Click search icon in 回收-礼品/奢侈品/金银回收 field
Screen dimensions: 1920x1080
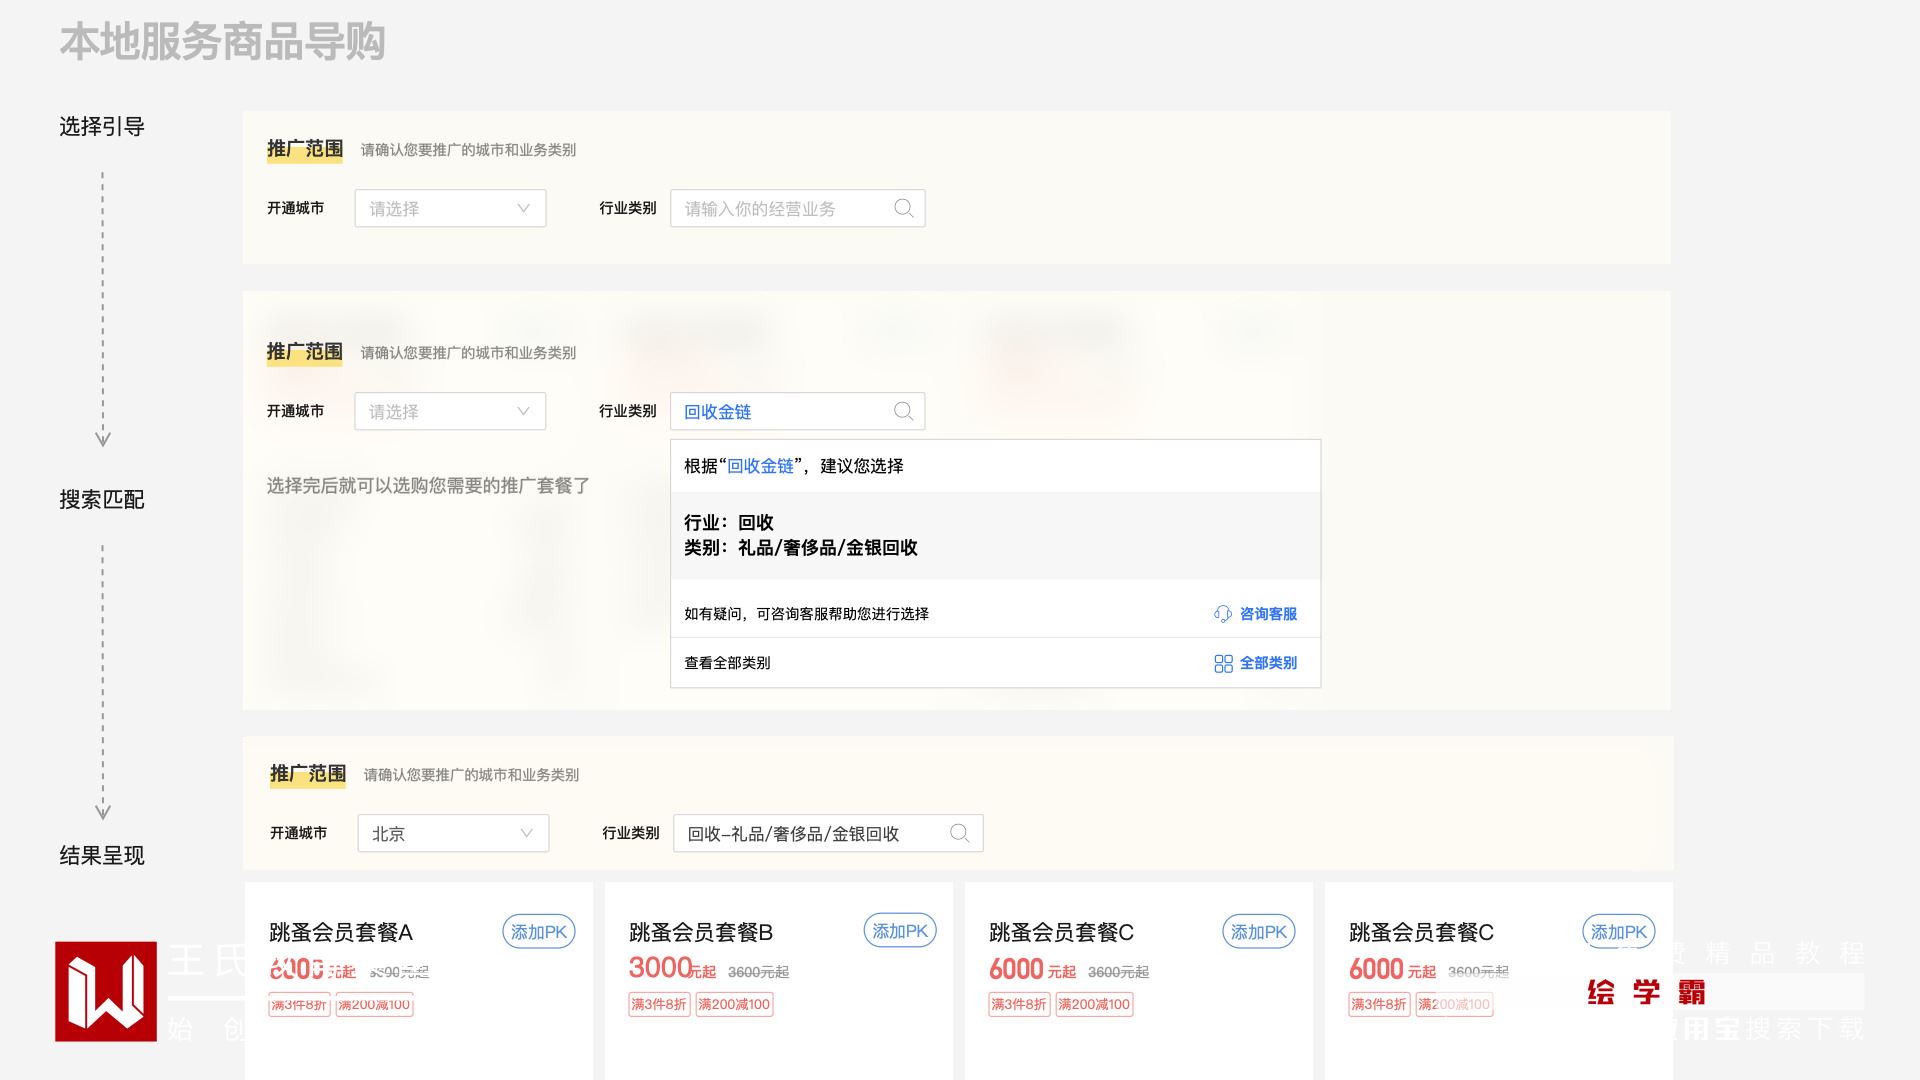(x=959, y=833)
